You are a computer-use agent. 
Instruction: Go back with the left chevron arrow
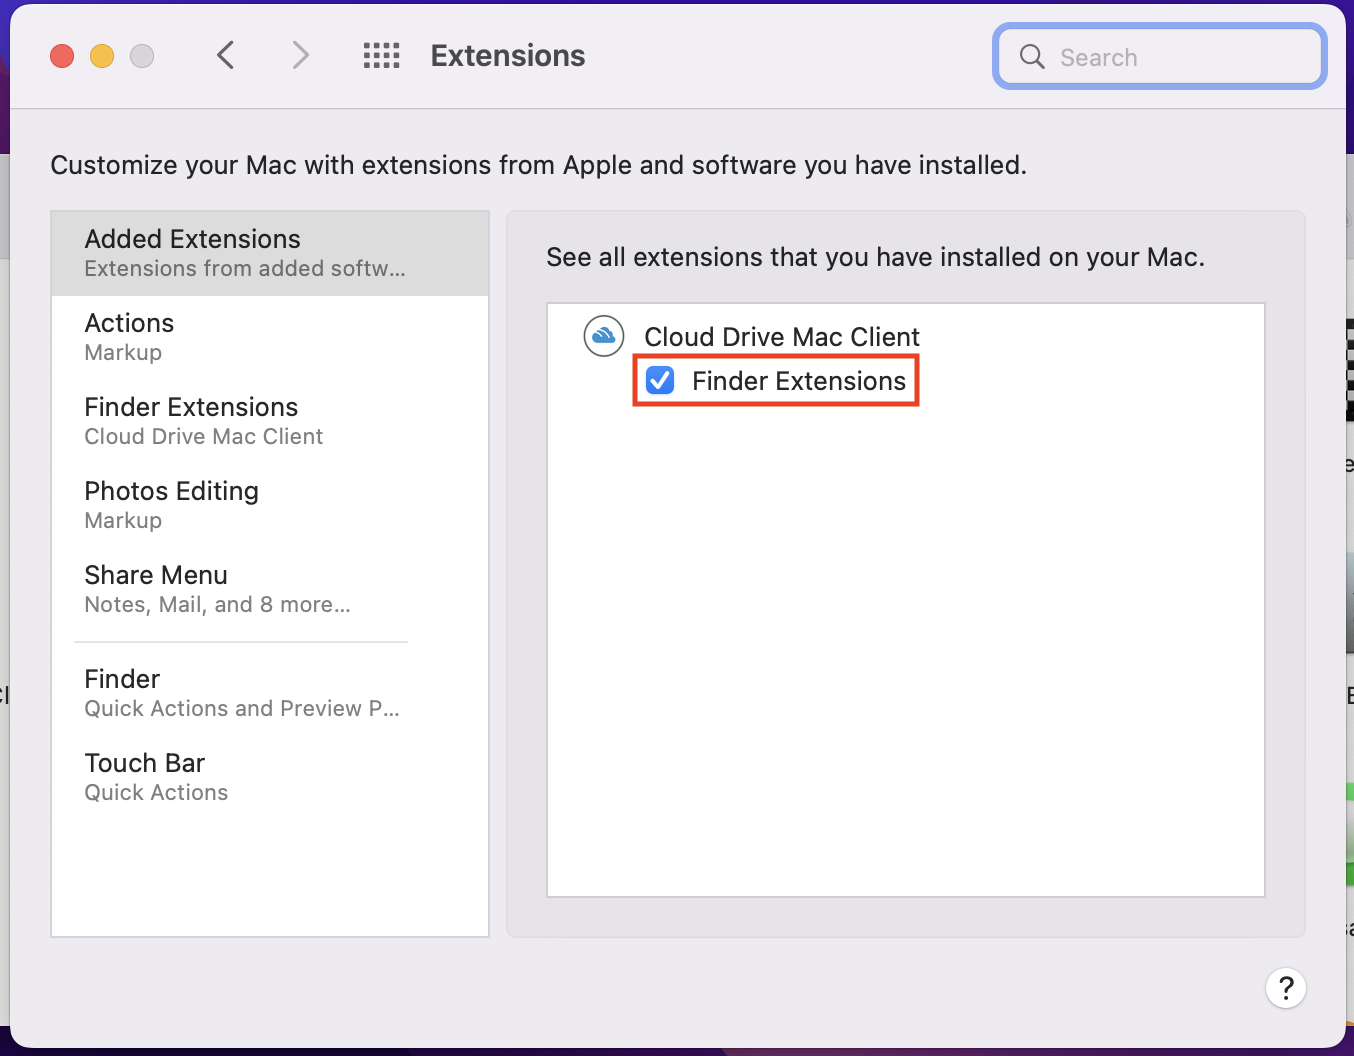tap(226, 55)
